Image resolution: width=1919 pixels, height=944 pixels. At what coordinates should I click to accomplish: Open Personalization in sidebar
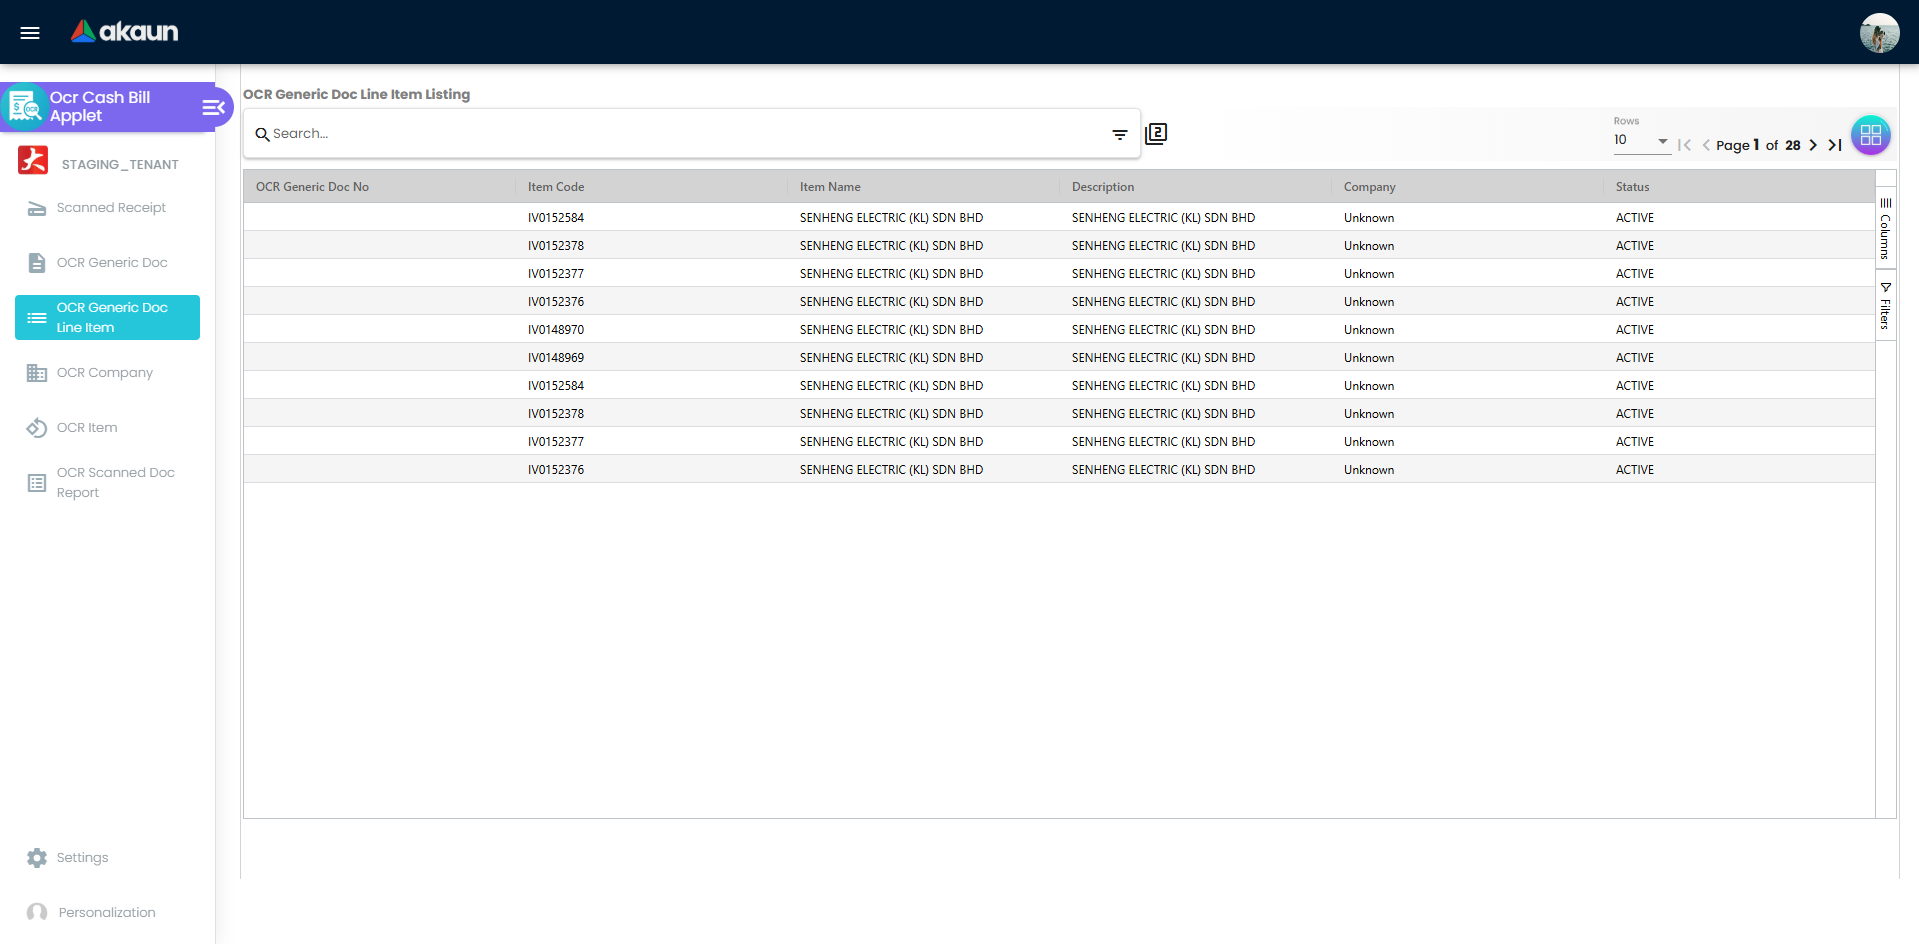pos(107,913)
